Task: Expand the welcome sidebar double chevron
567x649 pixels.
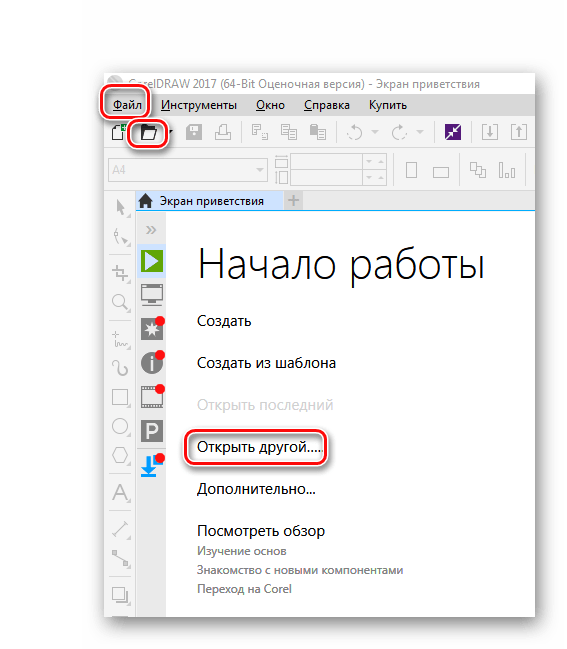Action: point(151,230)
